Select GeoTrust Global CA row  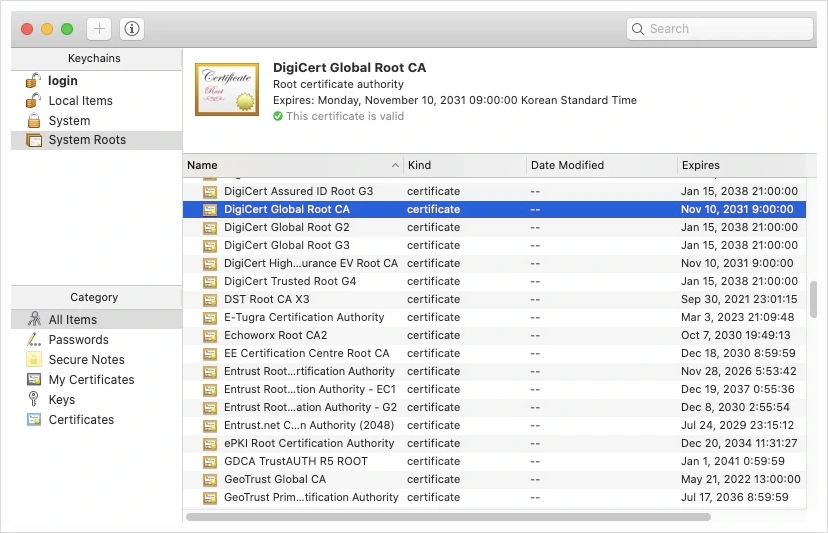point(494,479)
